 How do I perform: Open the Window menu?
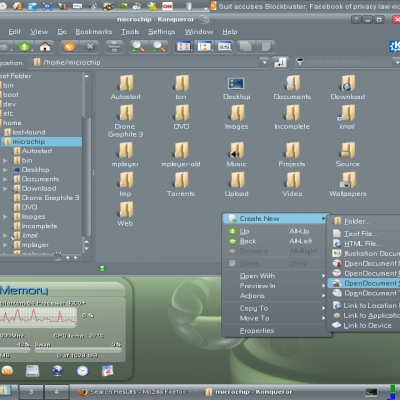199,32
